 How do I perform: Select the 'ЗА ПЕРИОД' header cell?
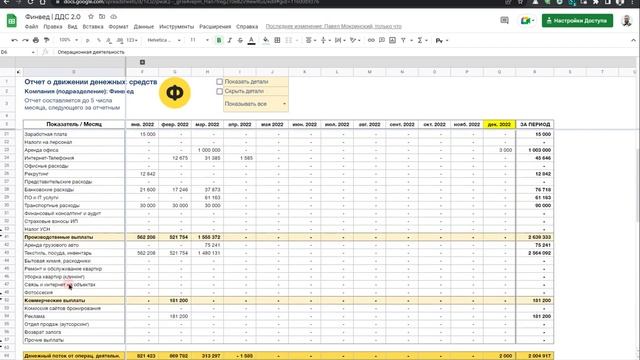tap(535, 124)
